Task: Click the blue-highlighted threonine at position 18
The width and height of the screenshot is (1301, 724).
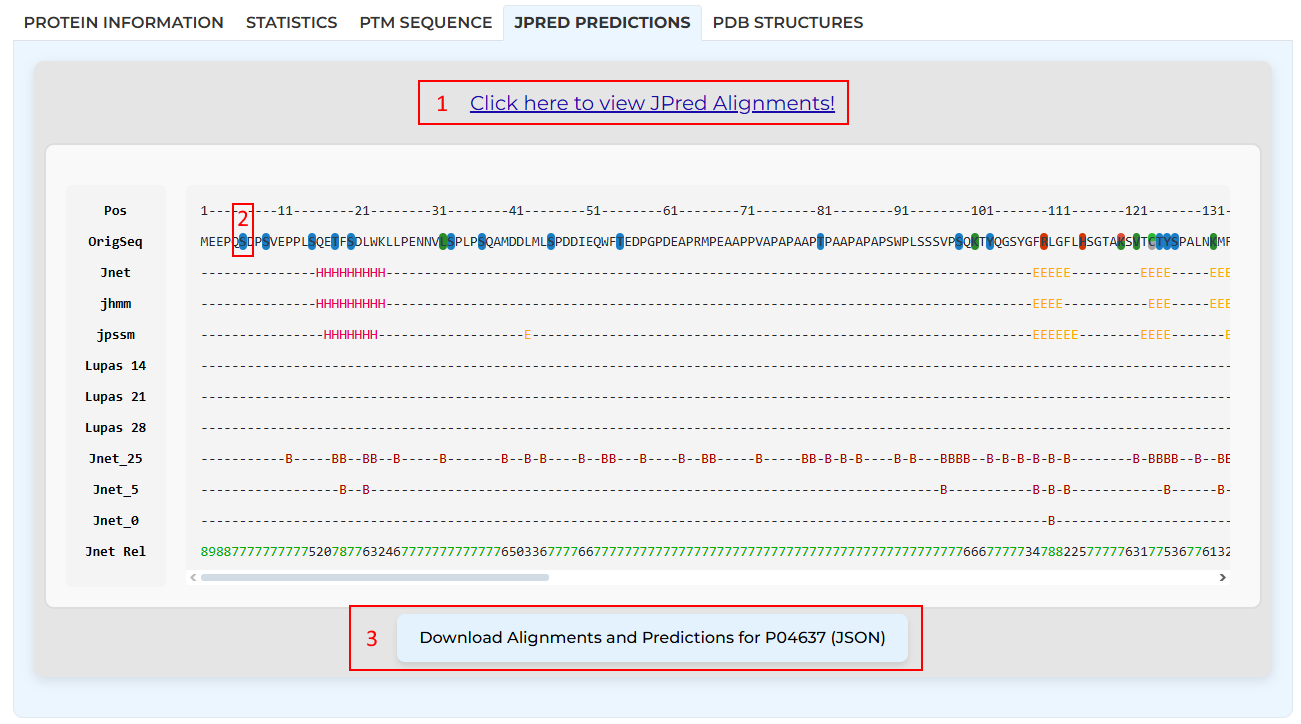Action: point(335,242)
